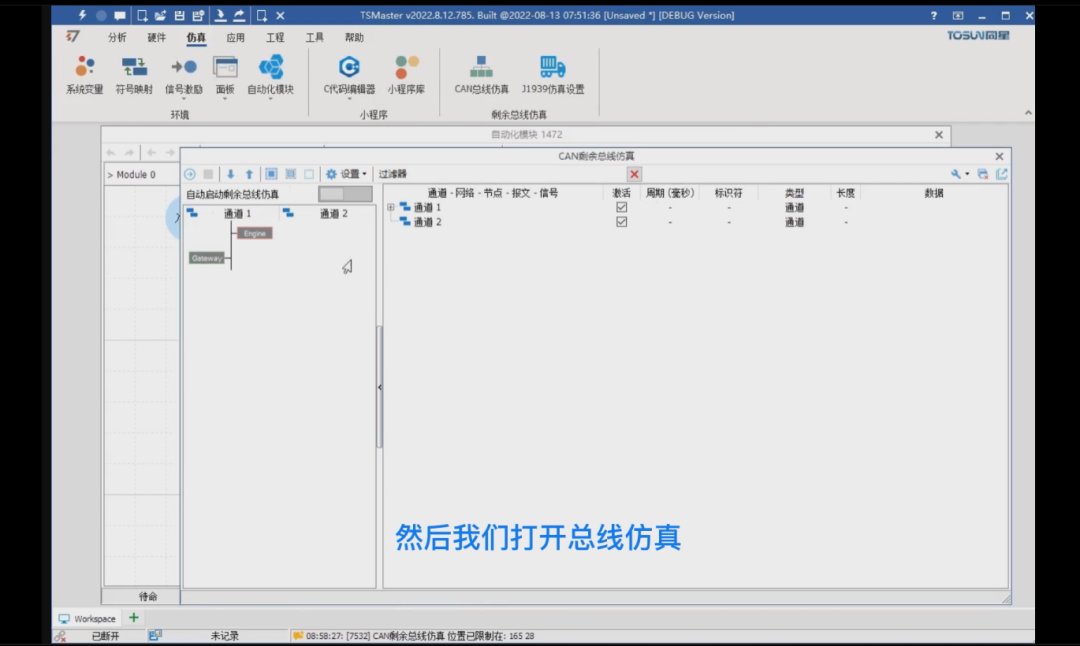Select the 通道 2 tab in network view

[334, 214]
